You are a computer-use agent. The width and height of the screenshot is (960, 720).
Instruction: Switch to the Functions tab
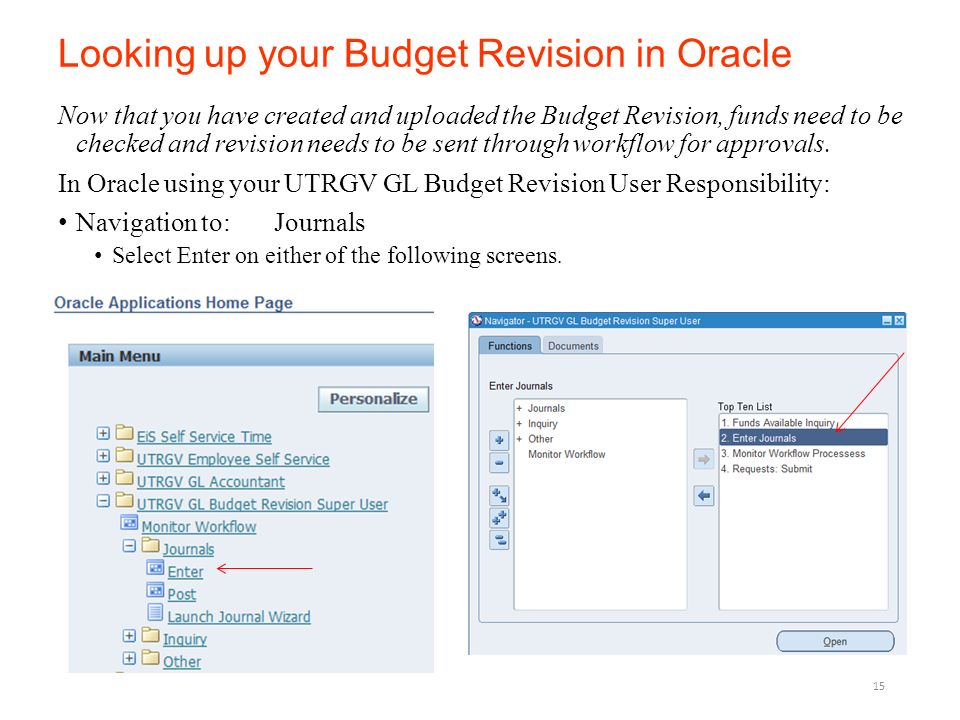pos(509,346)
